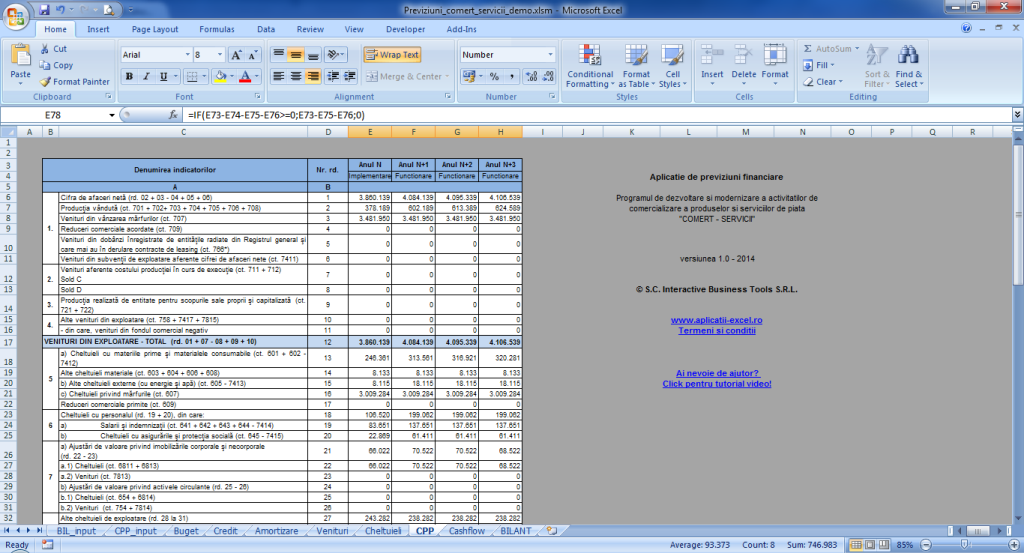Open Format as Table gallery
The width and height of the screenshot is (1024, 553).
[636, 66]
